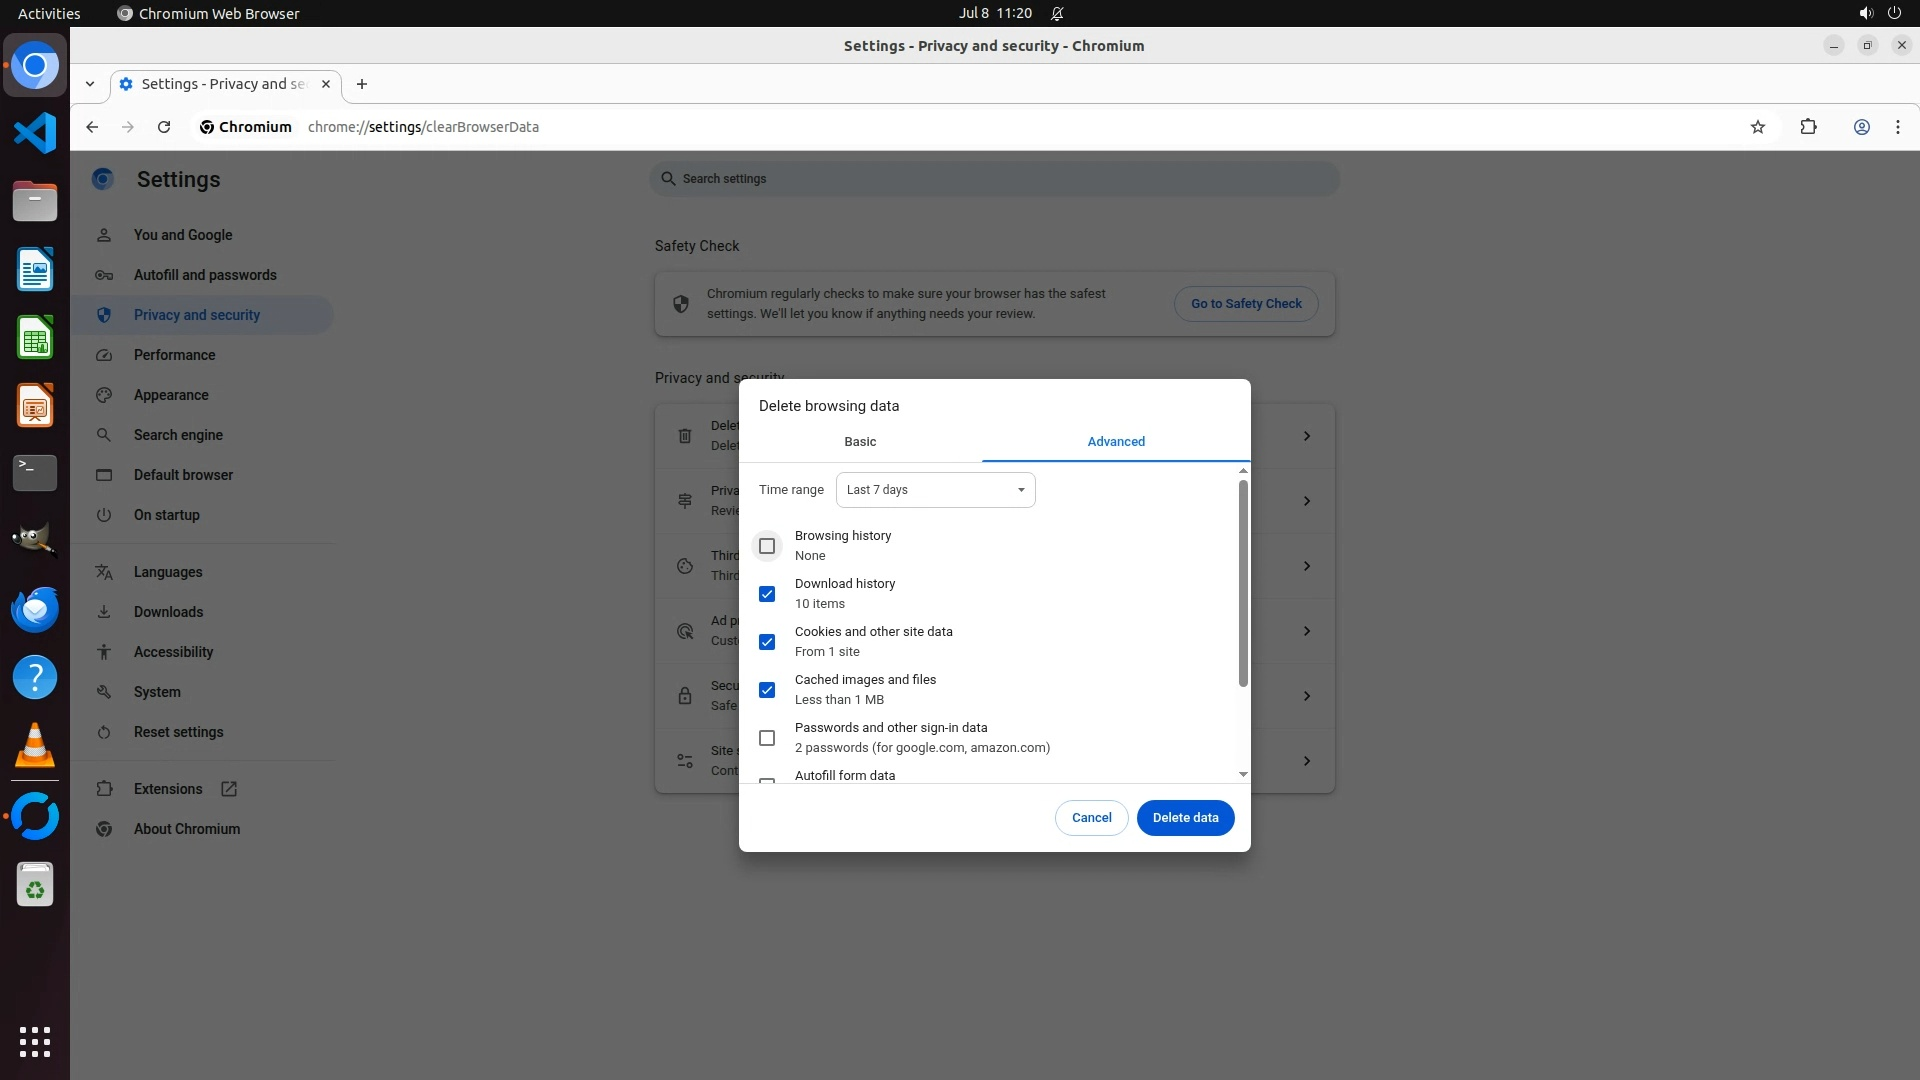The width and height of the screenshot is (1920, 1080).
Task: Open the tab search dropdown arrow
Action: click(x=90, y=84)
